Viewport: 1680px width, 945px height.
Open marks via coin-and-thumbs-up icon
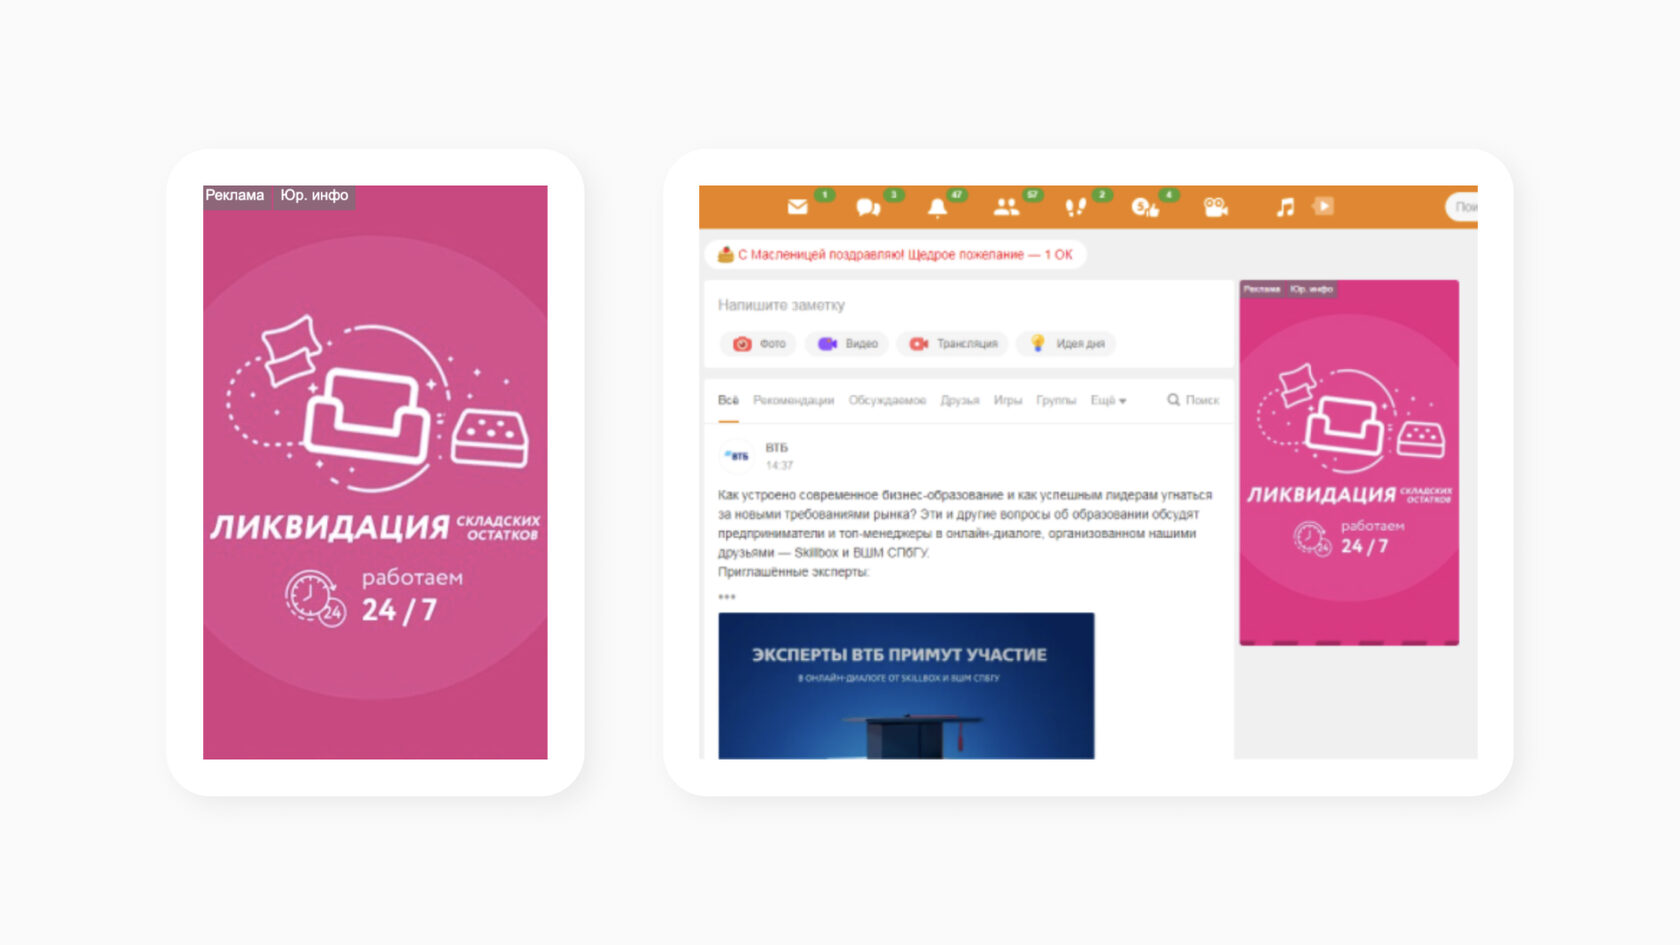pos(1145,207)
